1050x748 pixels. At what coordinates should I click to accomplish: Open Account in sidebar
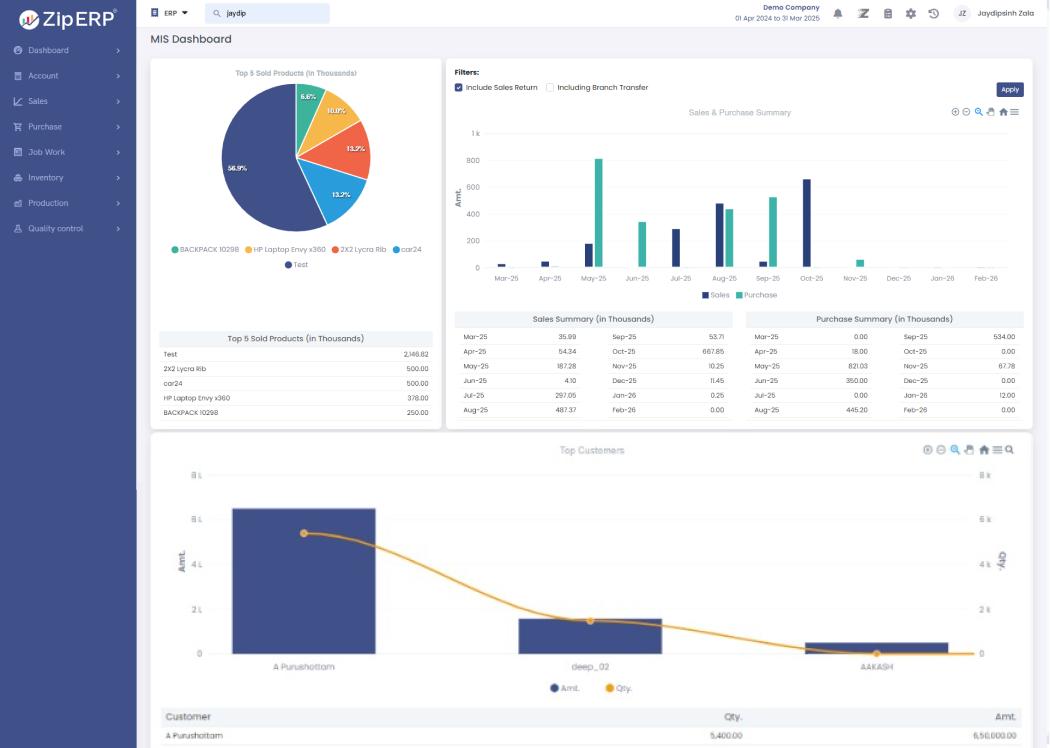[x=43, y=76]
